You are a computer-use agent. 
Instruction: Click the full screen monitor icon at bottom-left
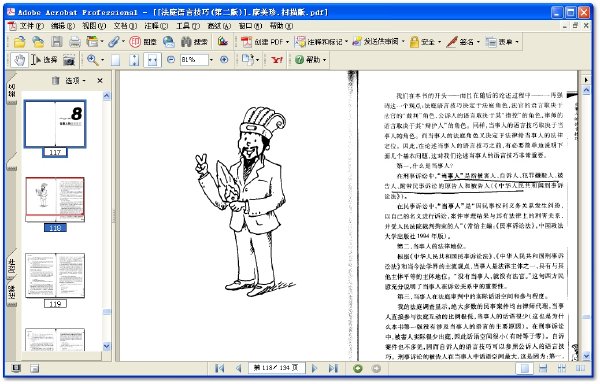click(x=16, y=368)
